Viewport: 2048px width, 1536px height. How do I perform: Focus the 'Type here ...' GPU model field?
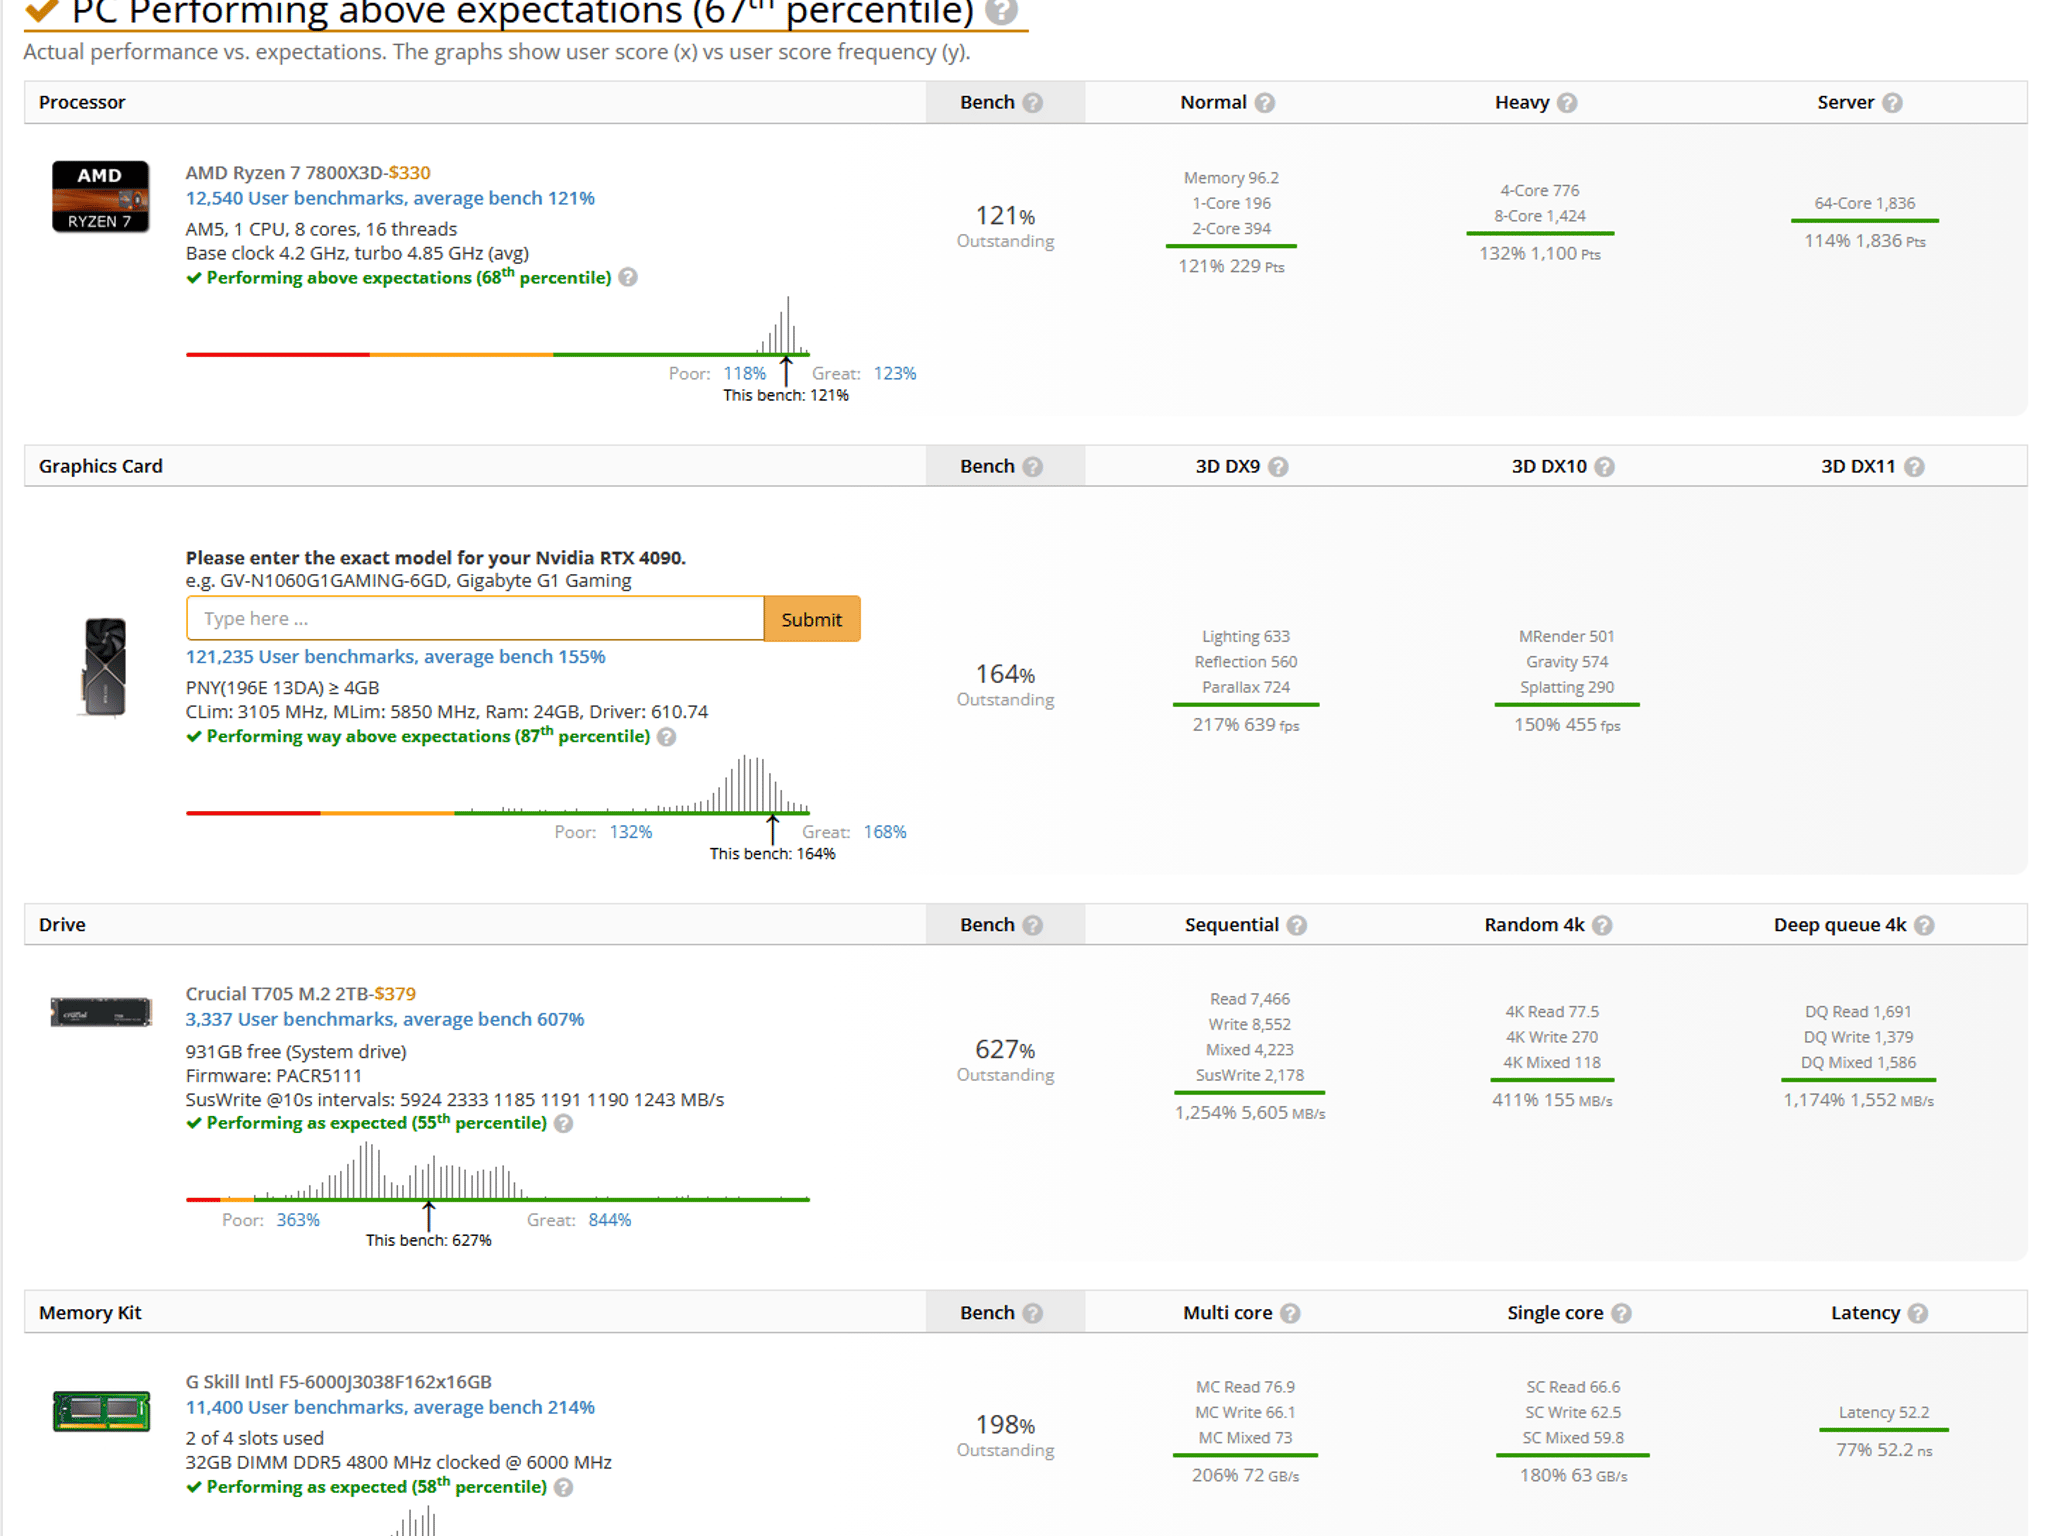pyautogui.click(x=475, y=619)
